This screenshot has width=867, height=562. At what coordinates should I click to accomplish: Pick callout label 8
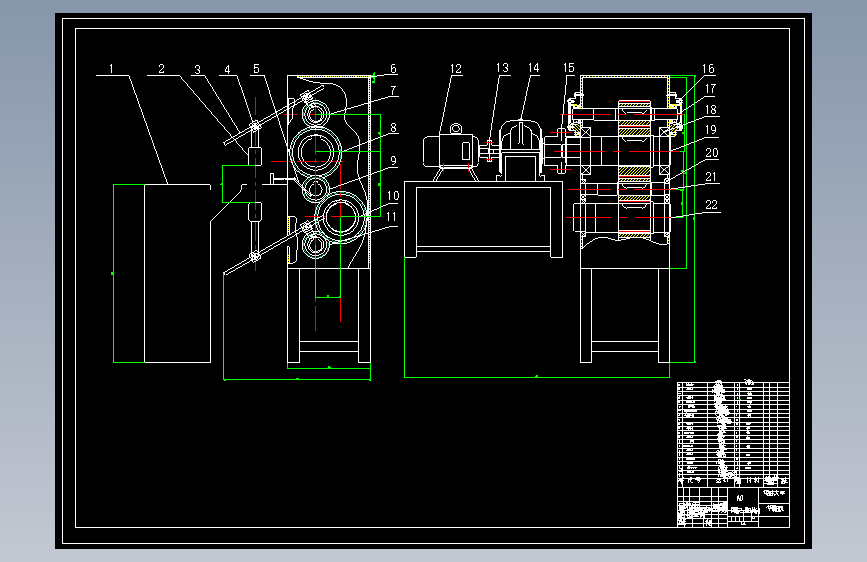click(x=393, y=128)
